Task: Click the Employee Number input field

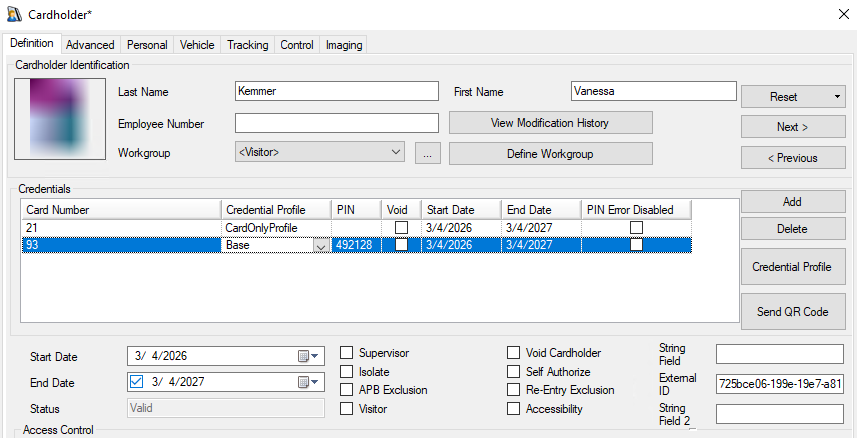Action: pyautogui.click(x=336, y=124)
